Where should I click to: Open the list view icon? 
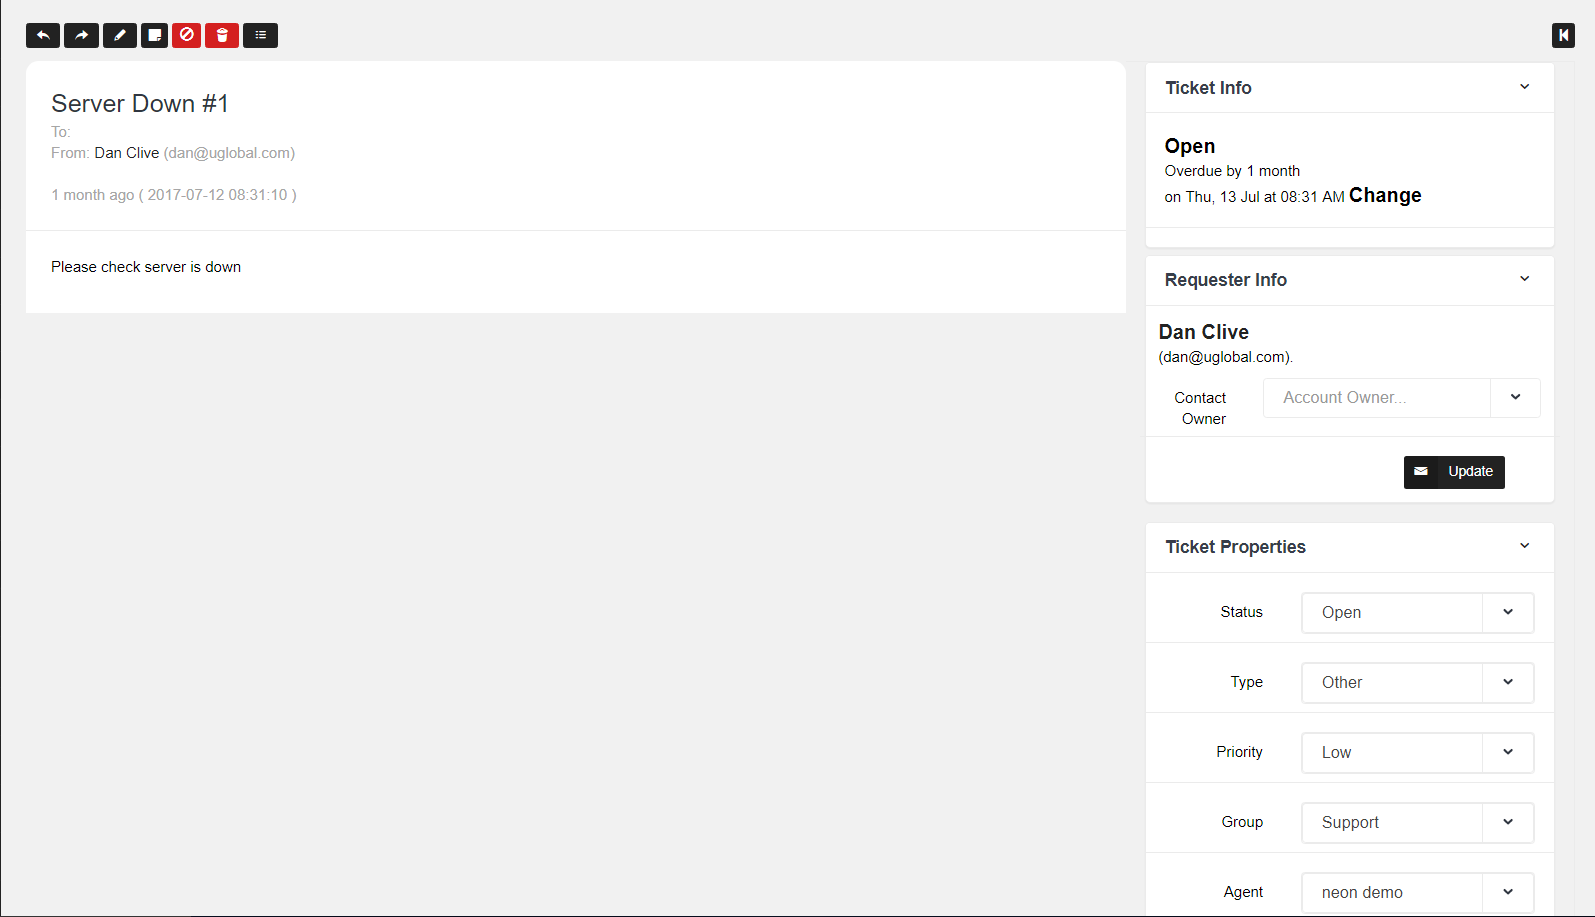[260, 36]
